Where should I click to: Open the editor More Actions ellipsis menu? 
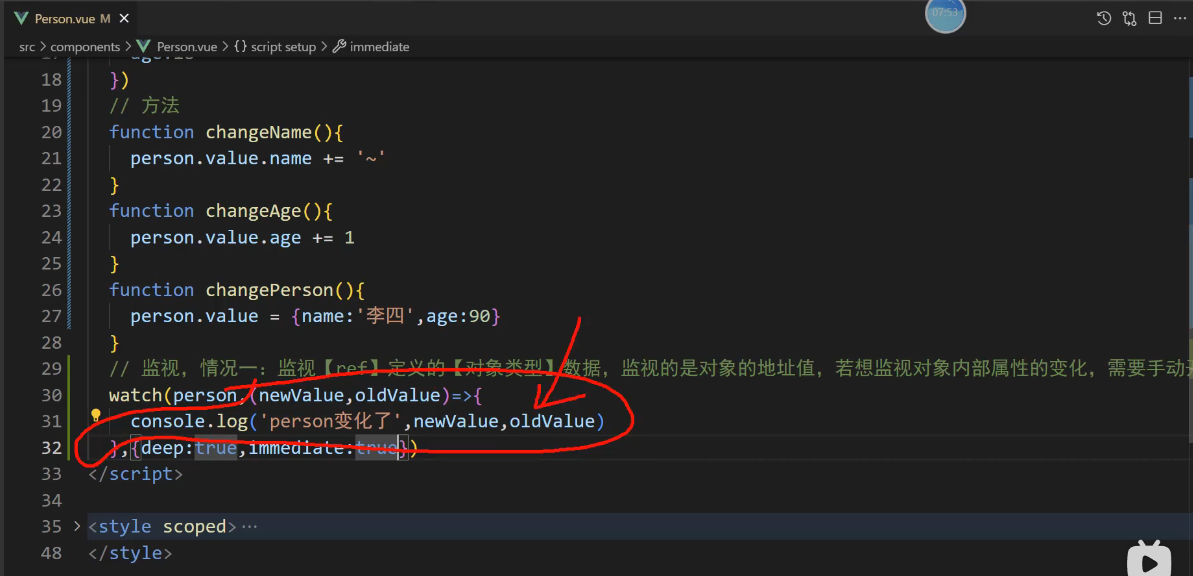1182,18
